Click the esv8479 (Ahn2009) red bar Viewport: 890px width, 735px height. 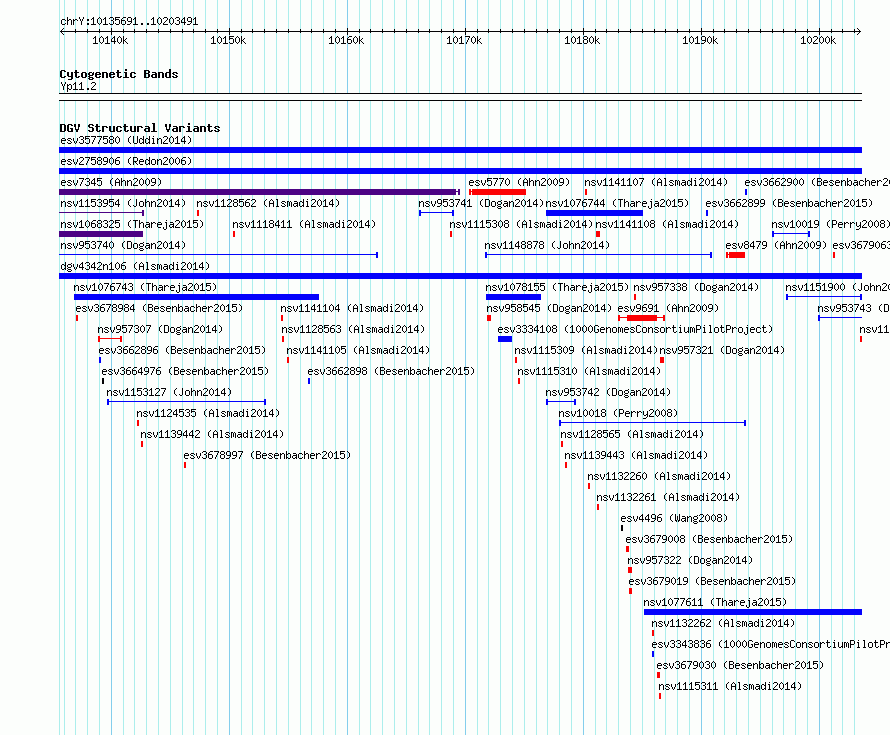[x=736, y=255]
